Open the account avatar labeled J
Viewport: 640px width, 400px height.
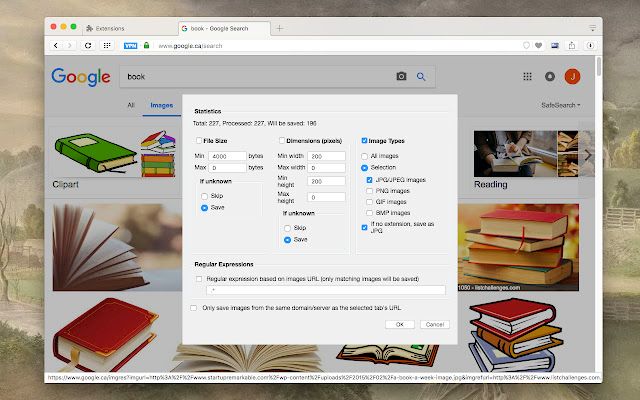click(572, 76)
